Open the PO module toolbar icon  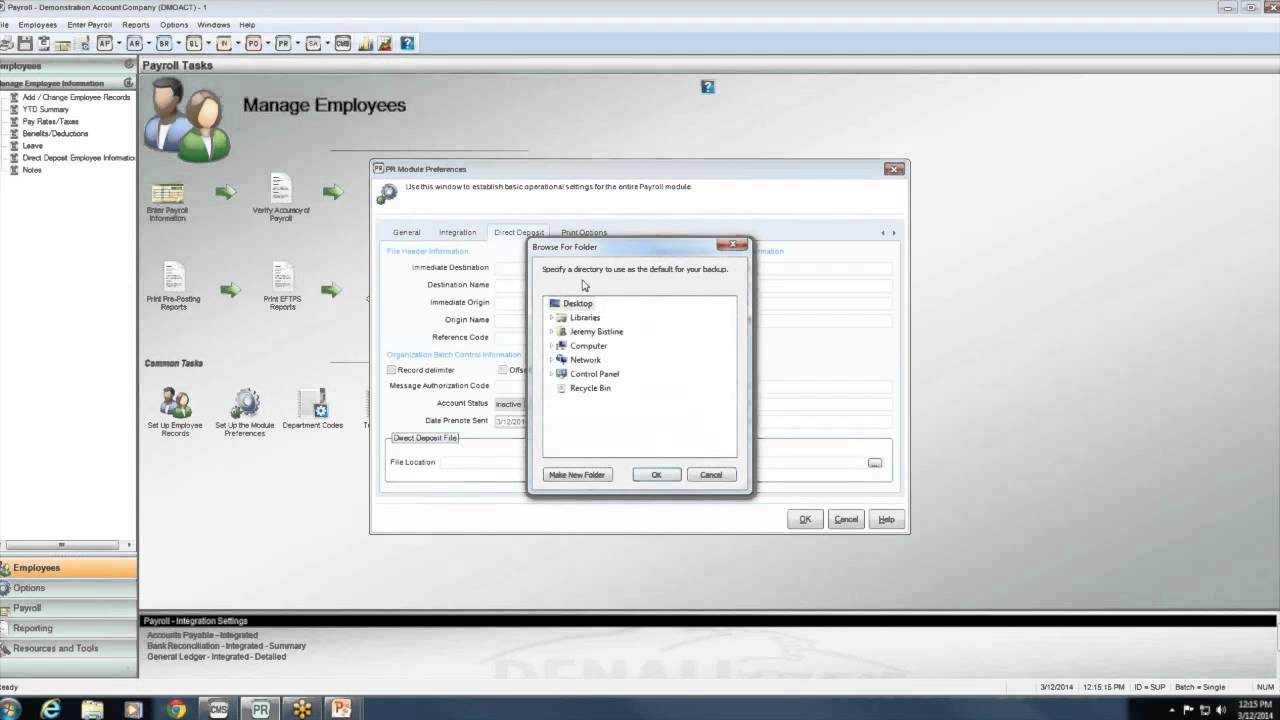click(253, 43)
